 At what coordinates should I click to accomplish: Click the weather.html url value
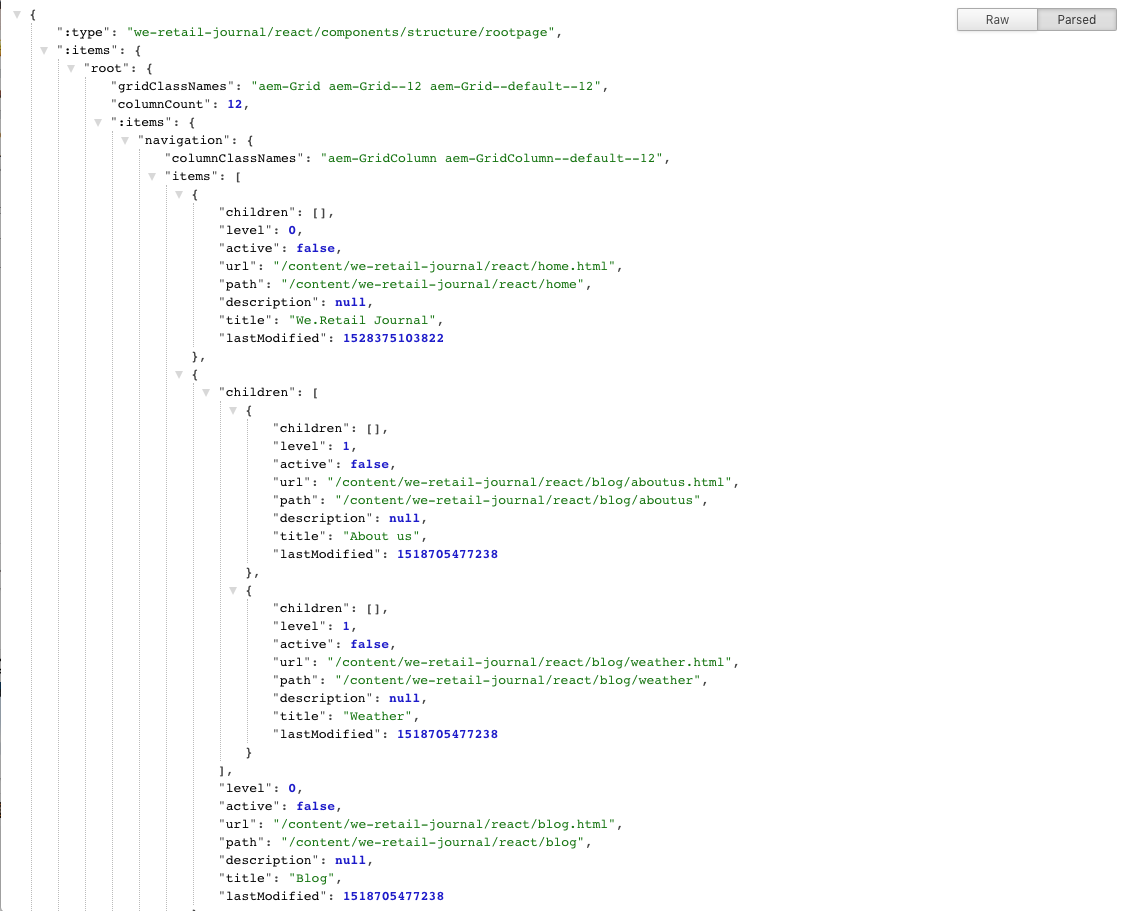point(529,662)
